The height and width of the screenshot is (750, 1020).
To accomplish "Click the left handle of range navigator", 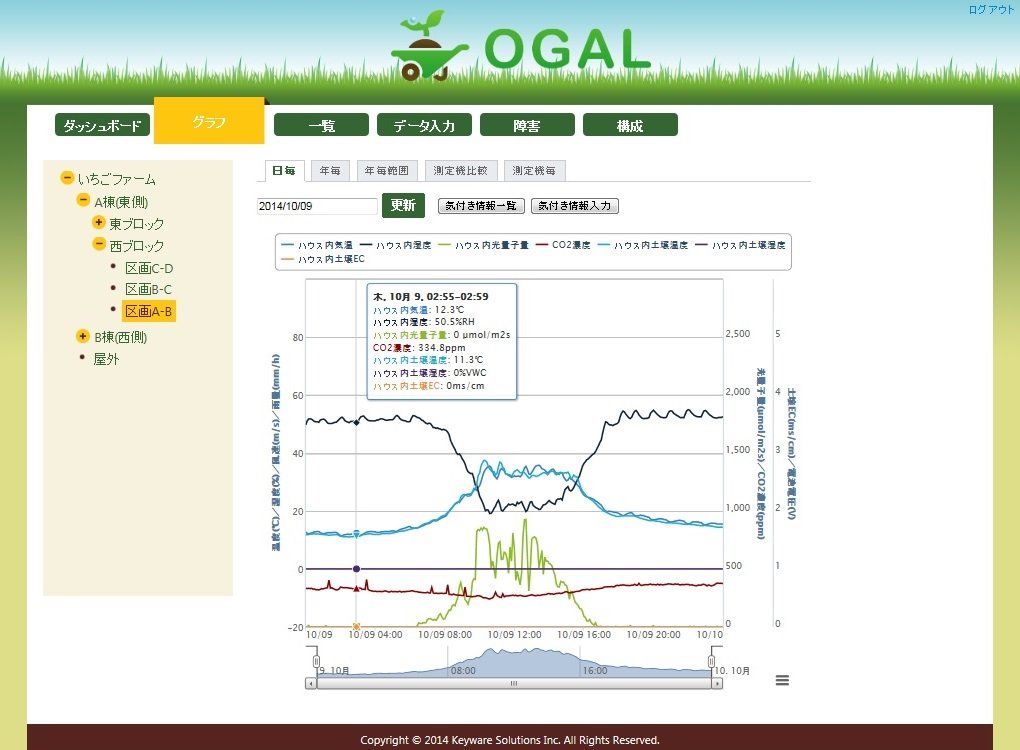I will (x=317, y=661).
